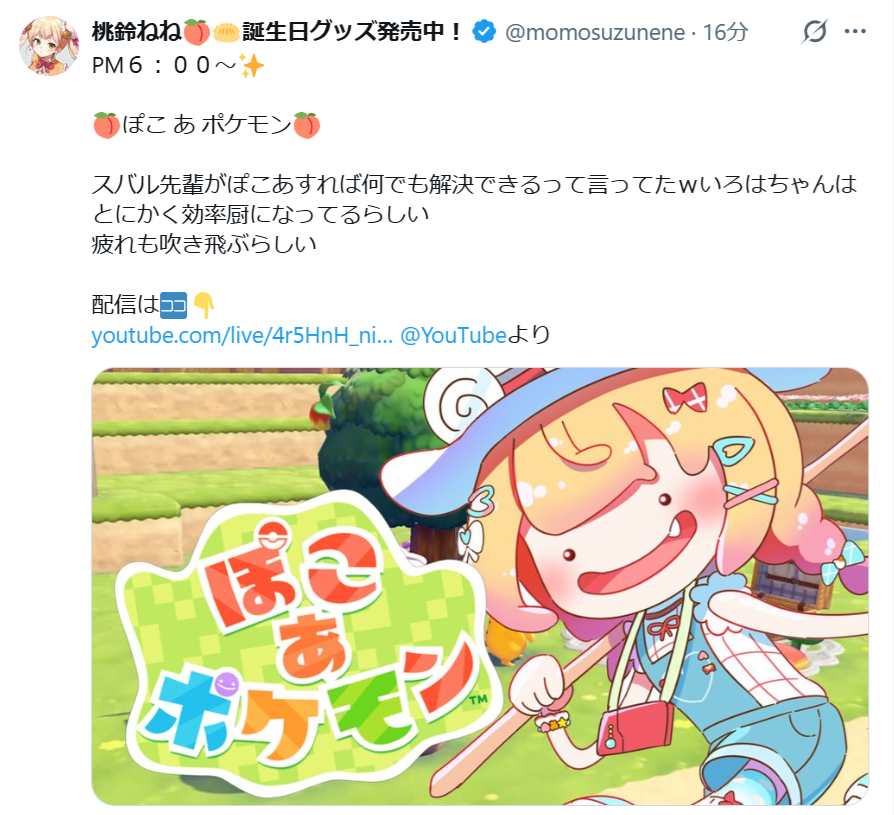Viewport: 894px width, 815px height.
Task: Open the 16分 timestamp link
Action: click(725, 33)
